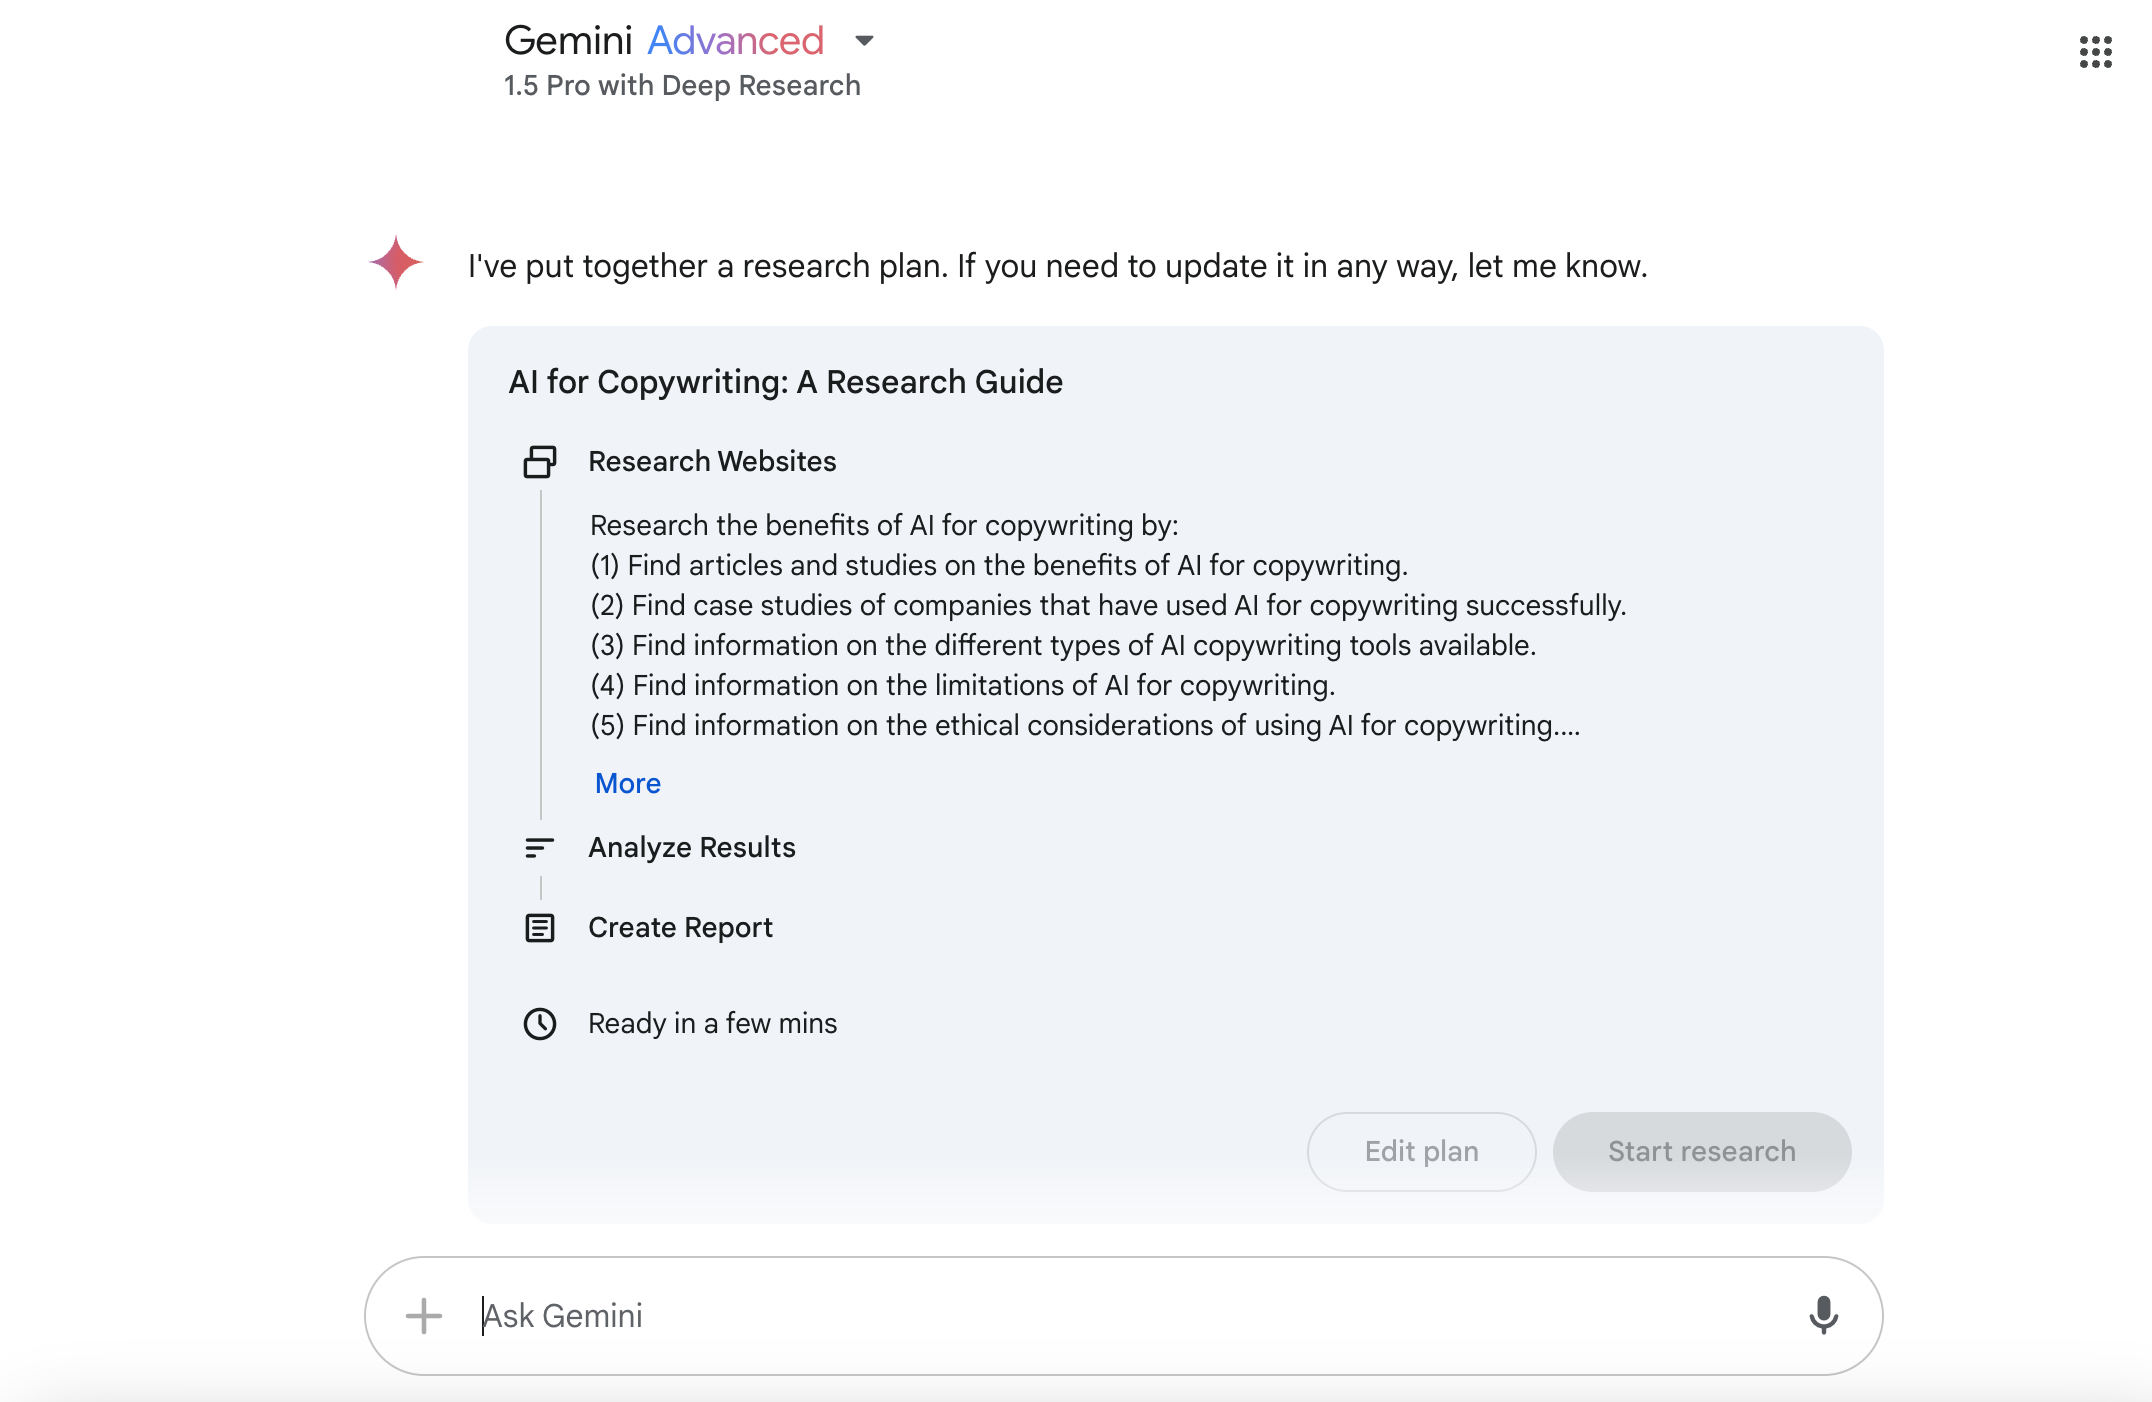Image resolution: width=2152 pixels, height=1402 pixels.
Task: Click the Research Websites windows icon
Action: pyautogui.click(x=540, y=461)
